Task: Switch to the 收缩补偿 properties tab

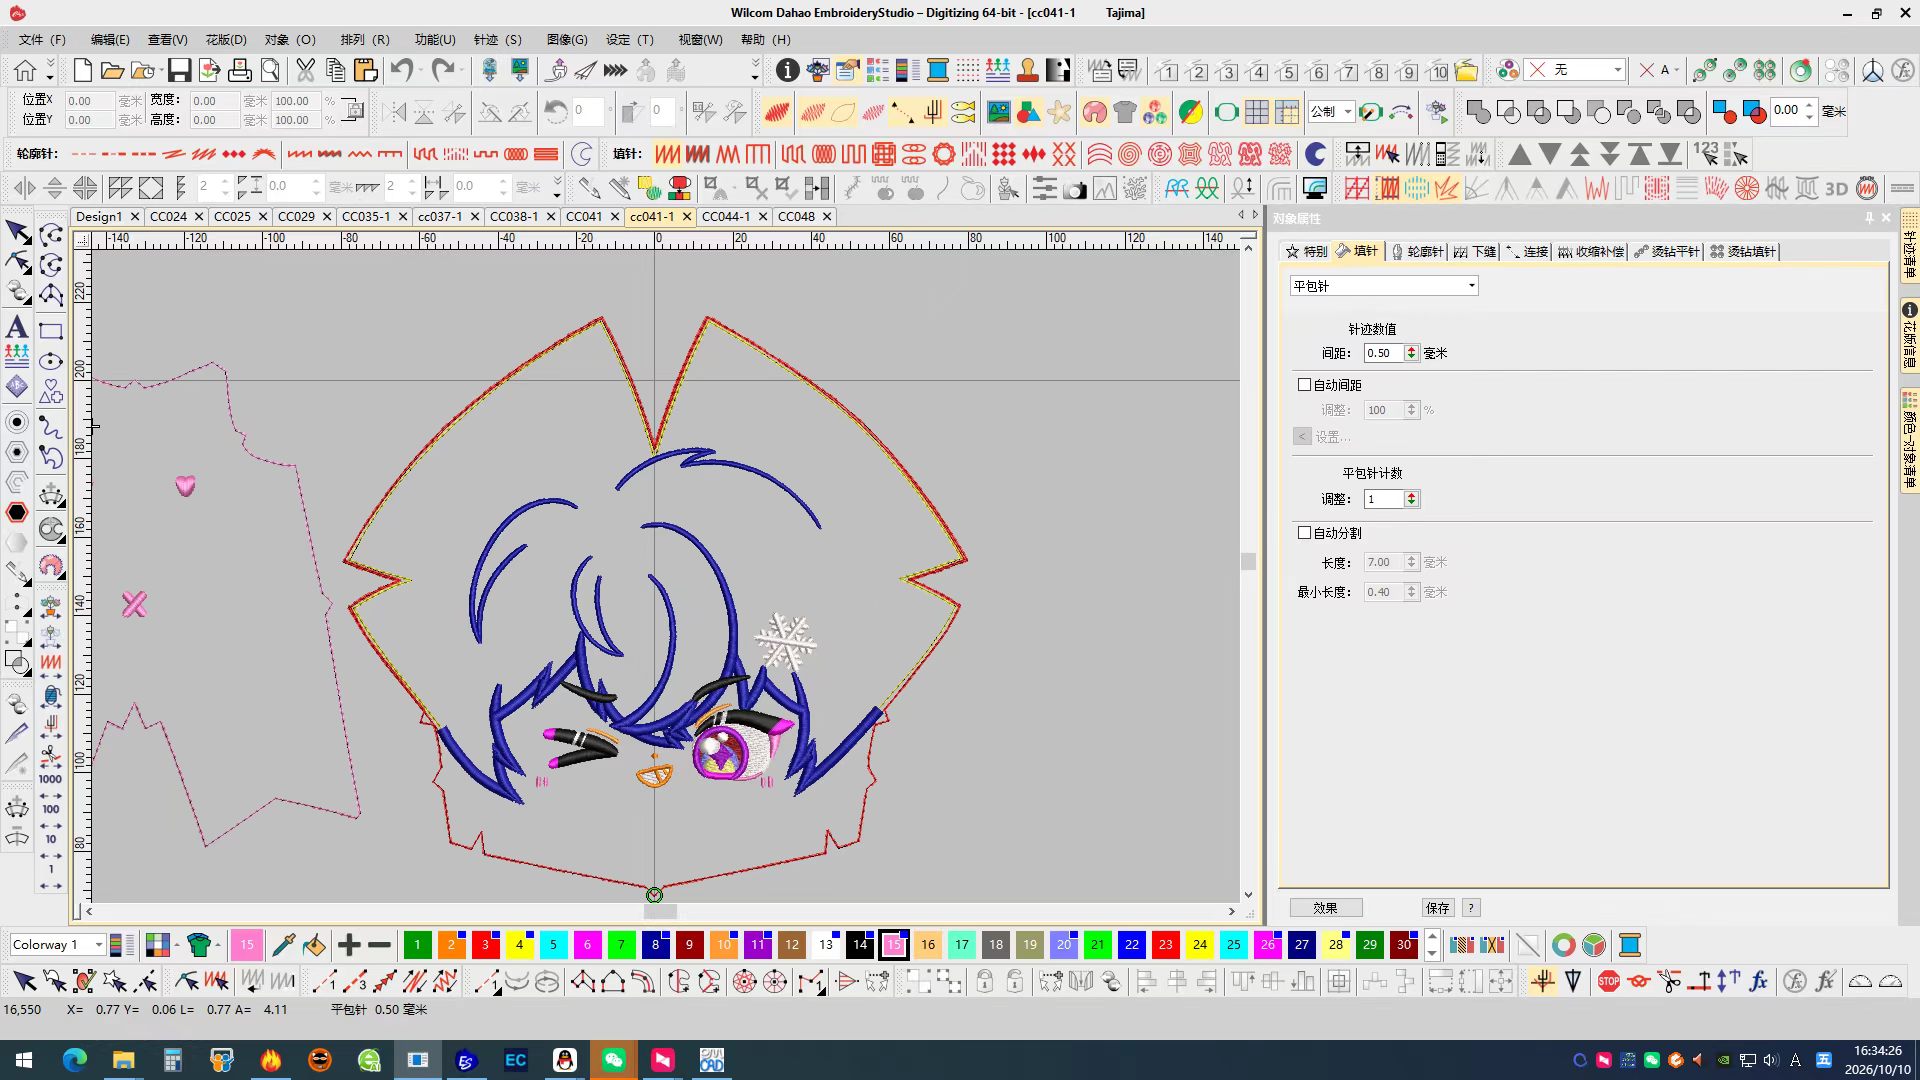Action: click(x=1591, y=252)
